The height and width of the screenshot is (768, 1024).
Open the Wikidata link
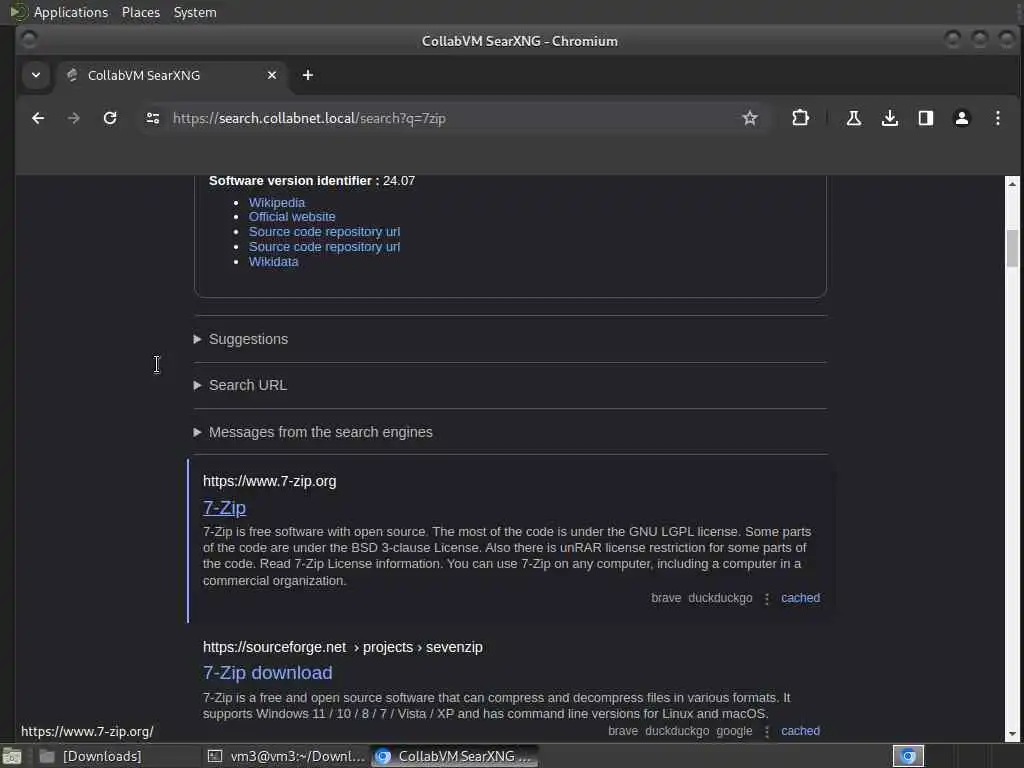(274, 262)
